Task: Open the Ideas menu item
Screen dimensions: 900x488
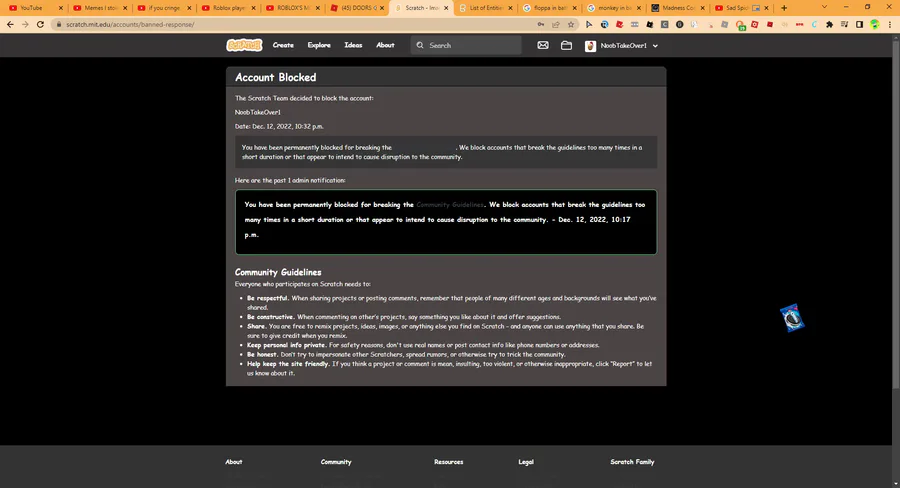Action: click(x=353, y=45)
